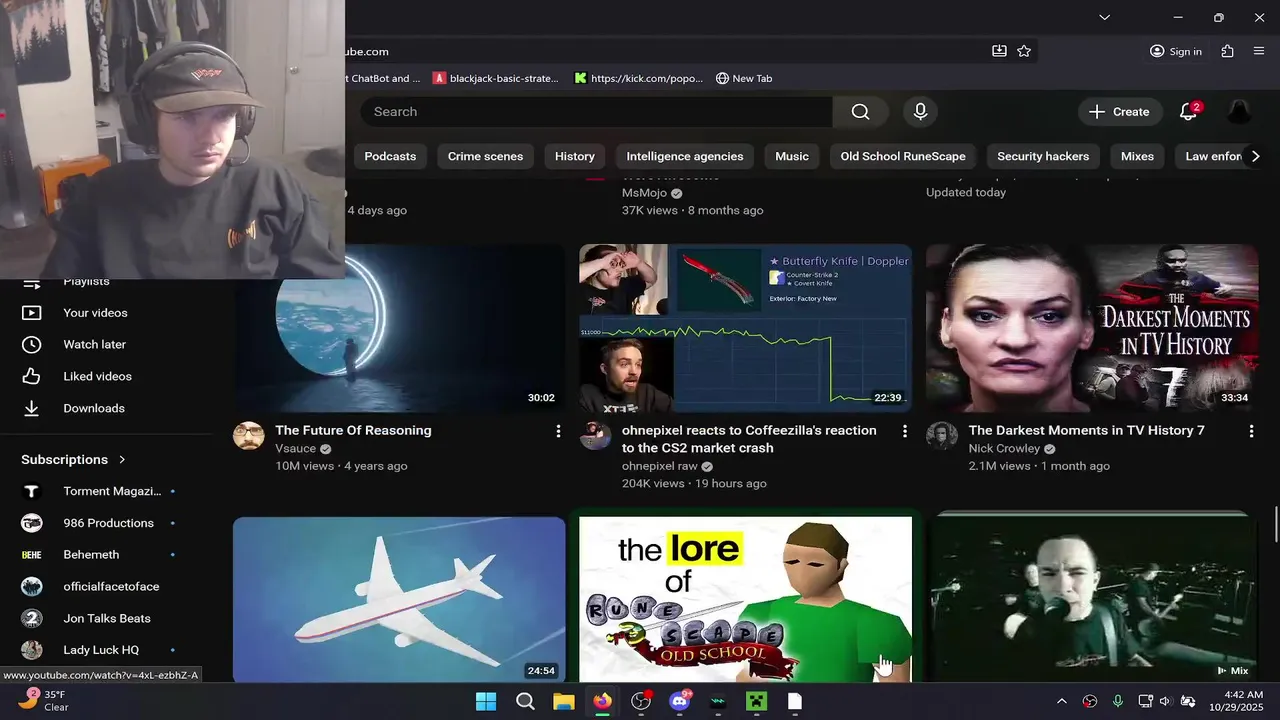Viewport: 1280px width, 720px height.
Task: Select the Mixes filter chip
Action: (x=1137, y=156)
